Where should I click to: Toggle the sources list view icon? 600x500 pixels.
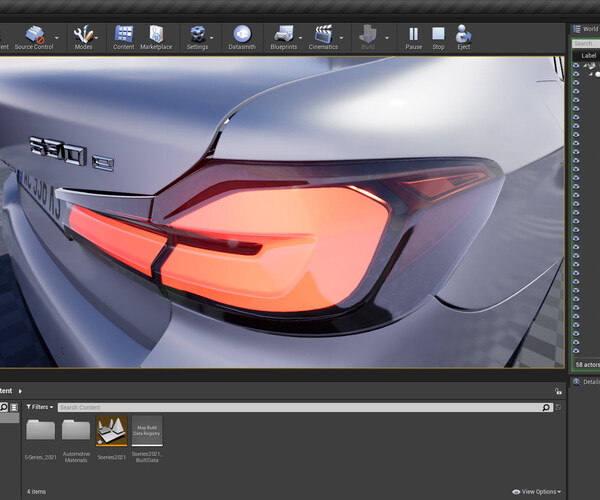click(x=14, y=407)
